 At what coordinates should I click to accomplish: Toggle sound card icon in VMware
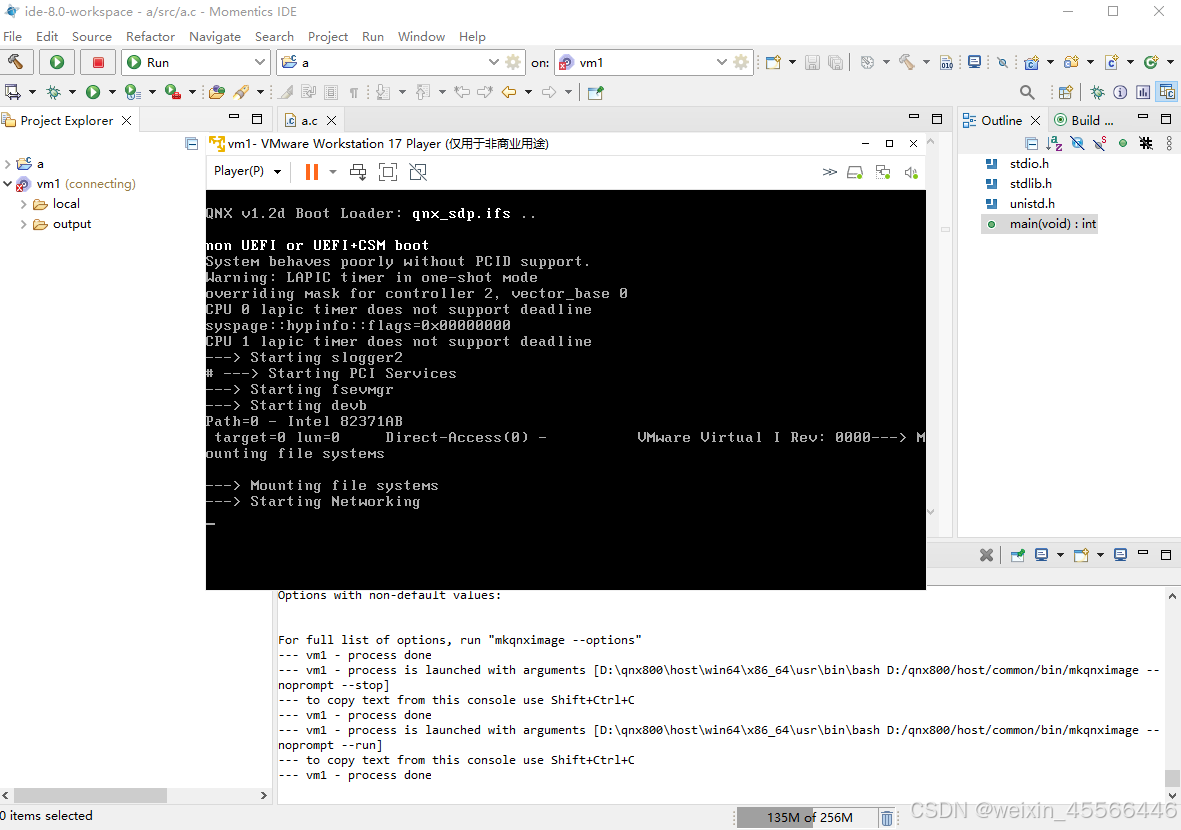click(x=911, y=172)
